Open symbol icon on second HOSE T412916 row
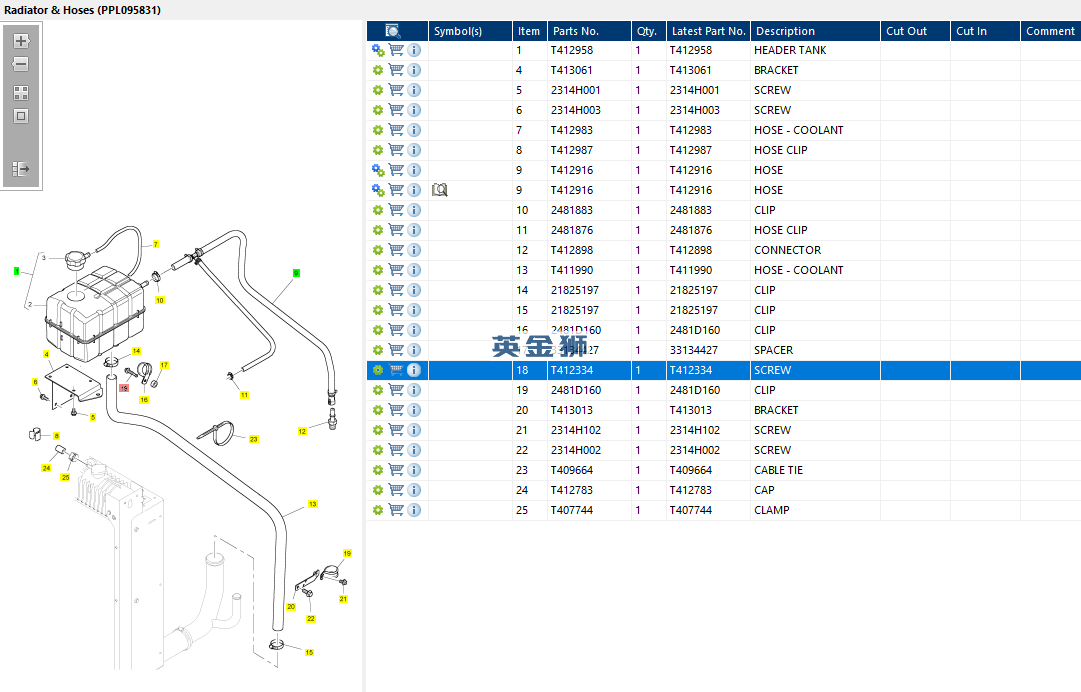1081x692 pixels. pyautogui.click(x=440, y=190)
